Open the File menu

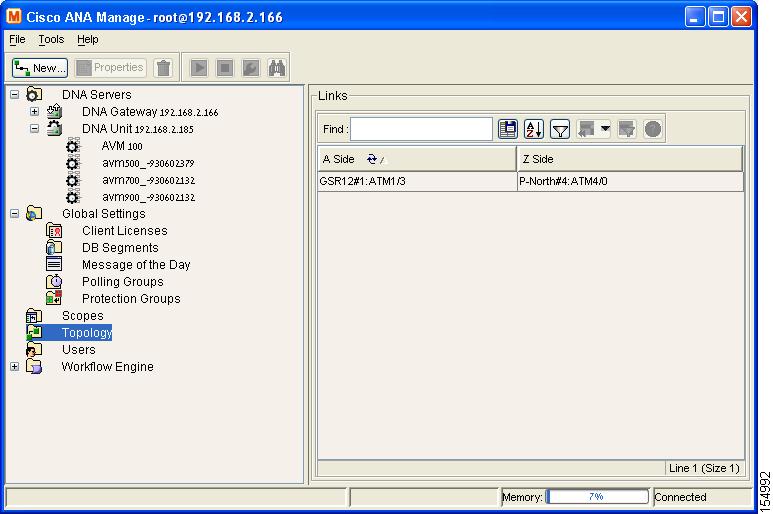point(17,39)
